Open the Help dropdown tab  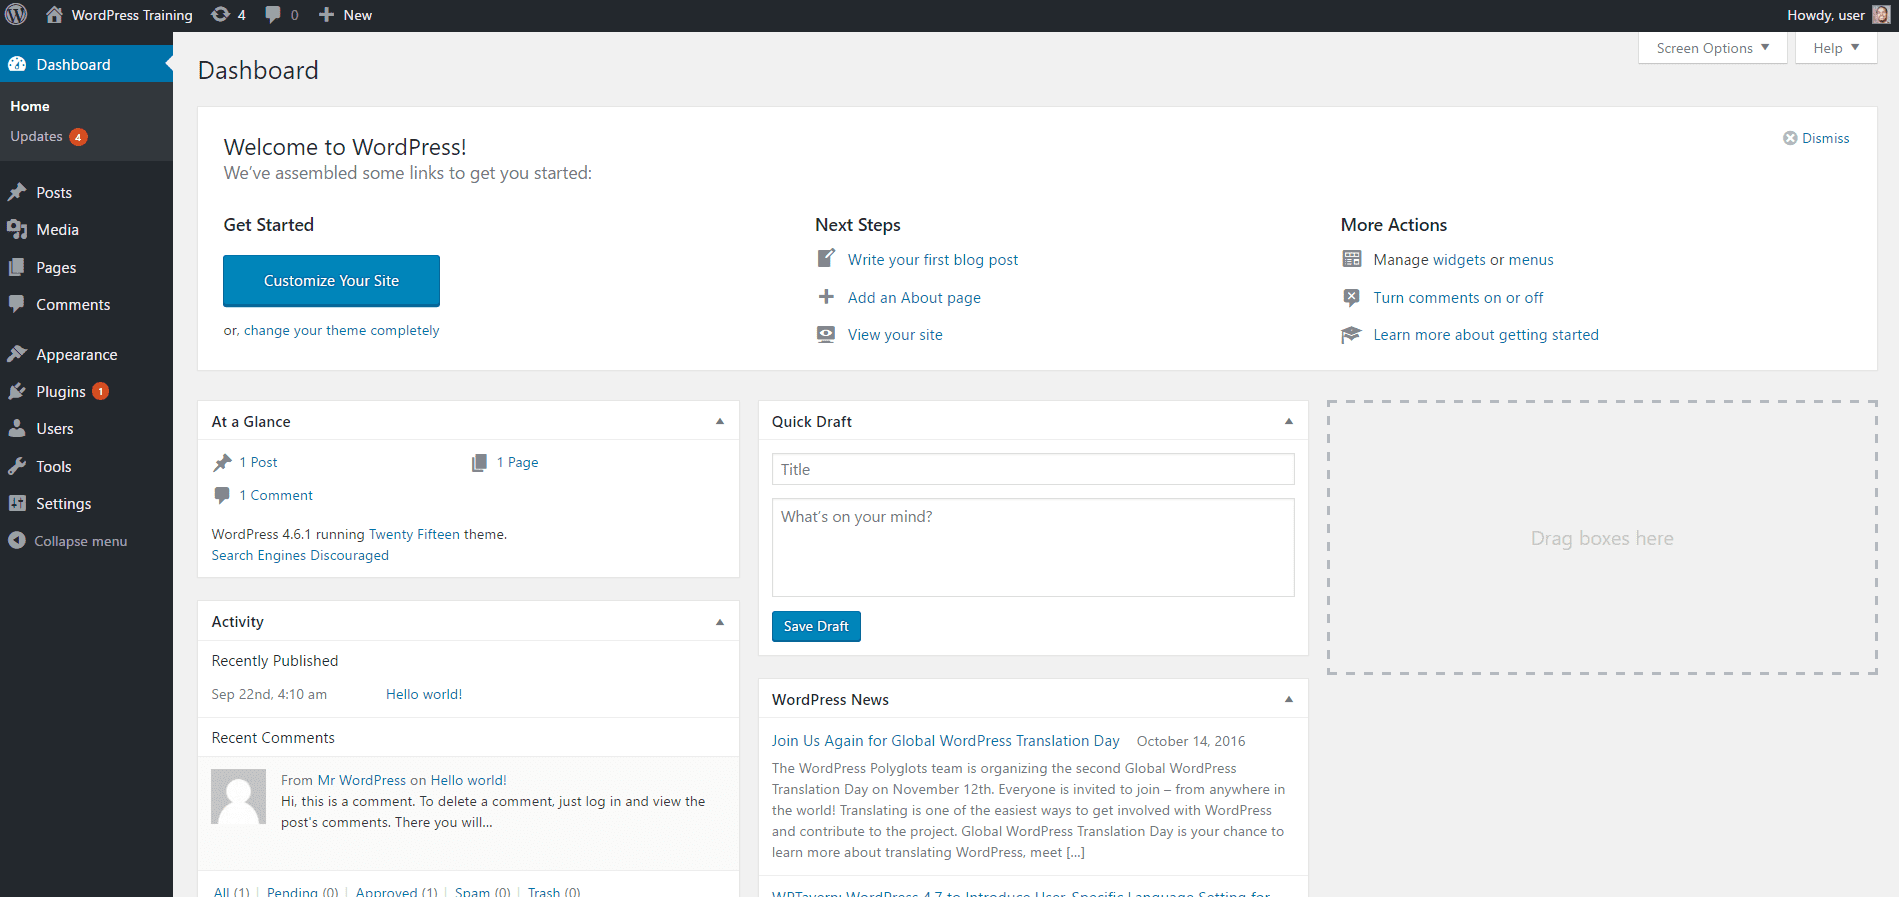[x=1835, y=48]
